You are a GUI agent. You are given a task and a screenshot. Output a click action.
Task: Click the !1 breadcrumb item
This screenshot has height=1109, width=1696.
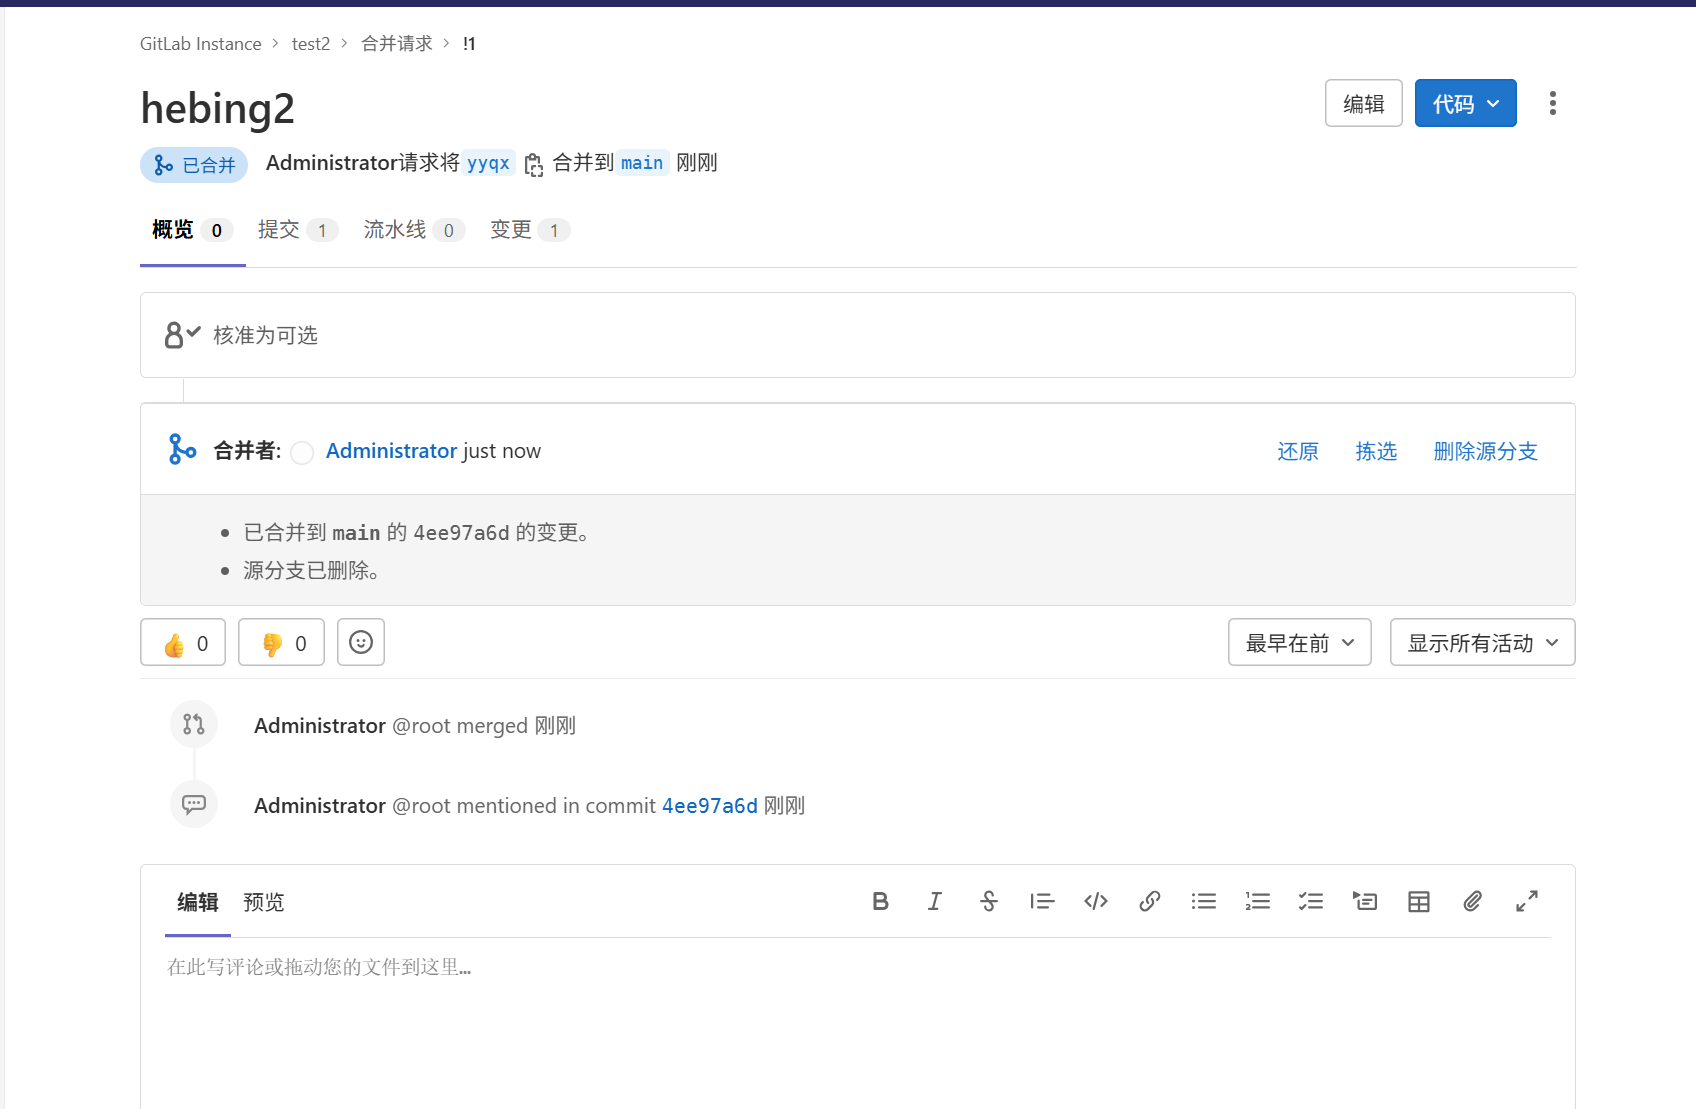(469, 44)
